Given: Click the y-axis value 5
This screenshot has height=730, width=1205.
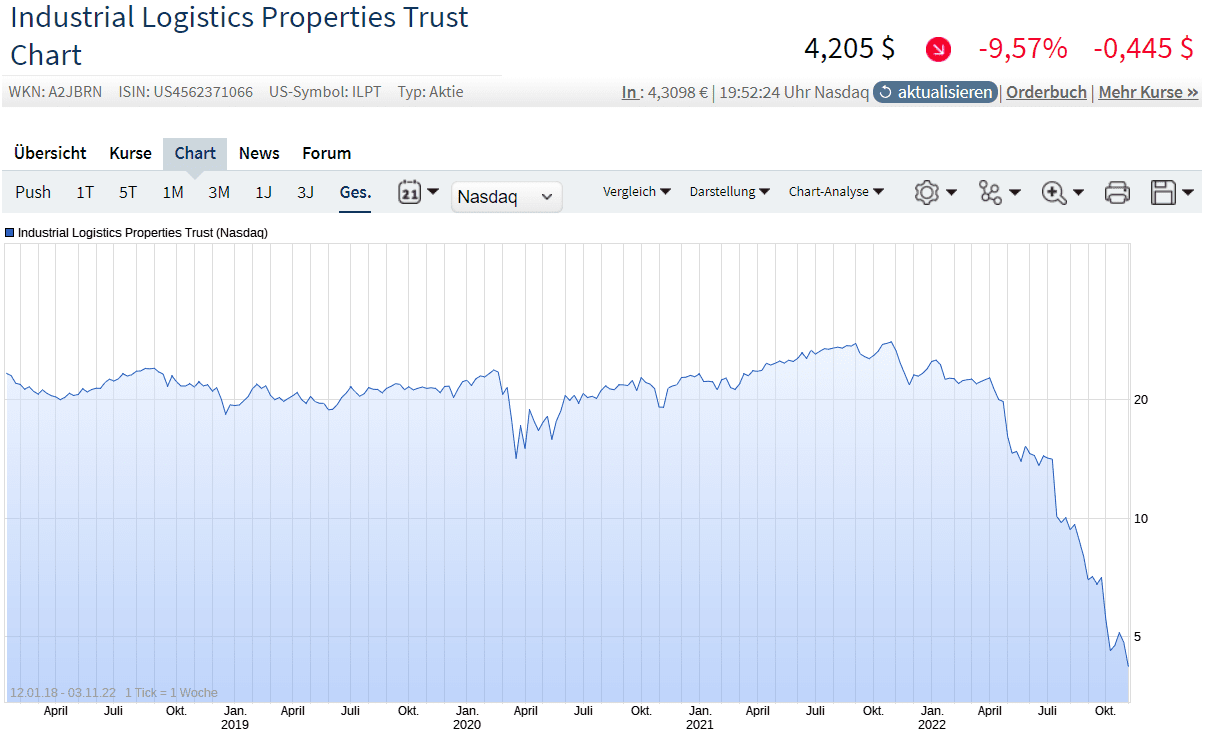Looking at the screenshot, I should click(x=1138, y=637).
